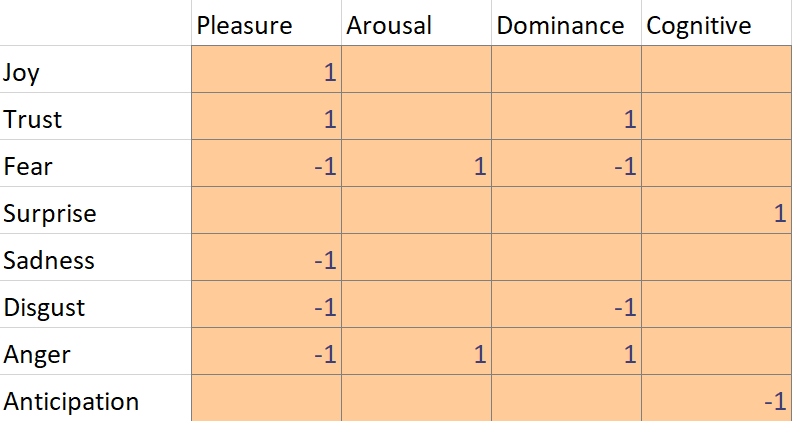Click the Sadness row label
792x421 pixels.
tap(96, 260)
